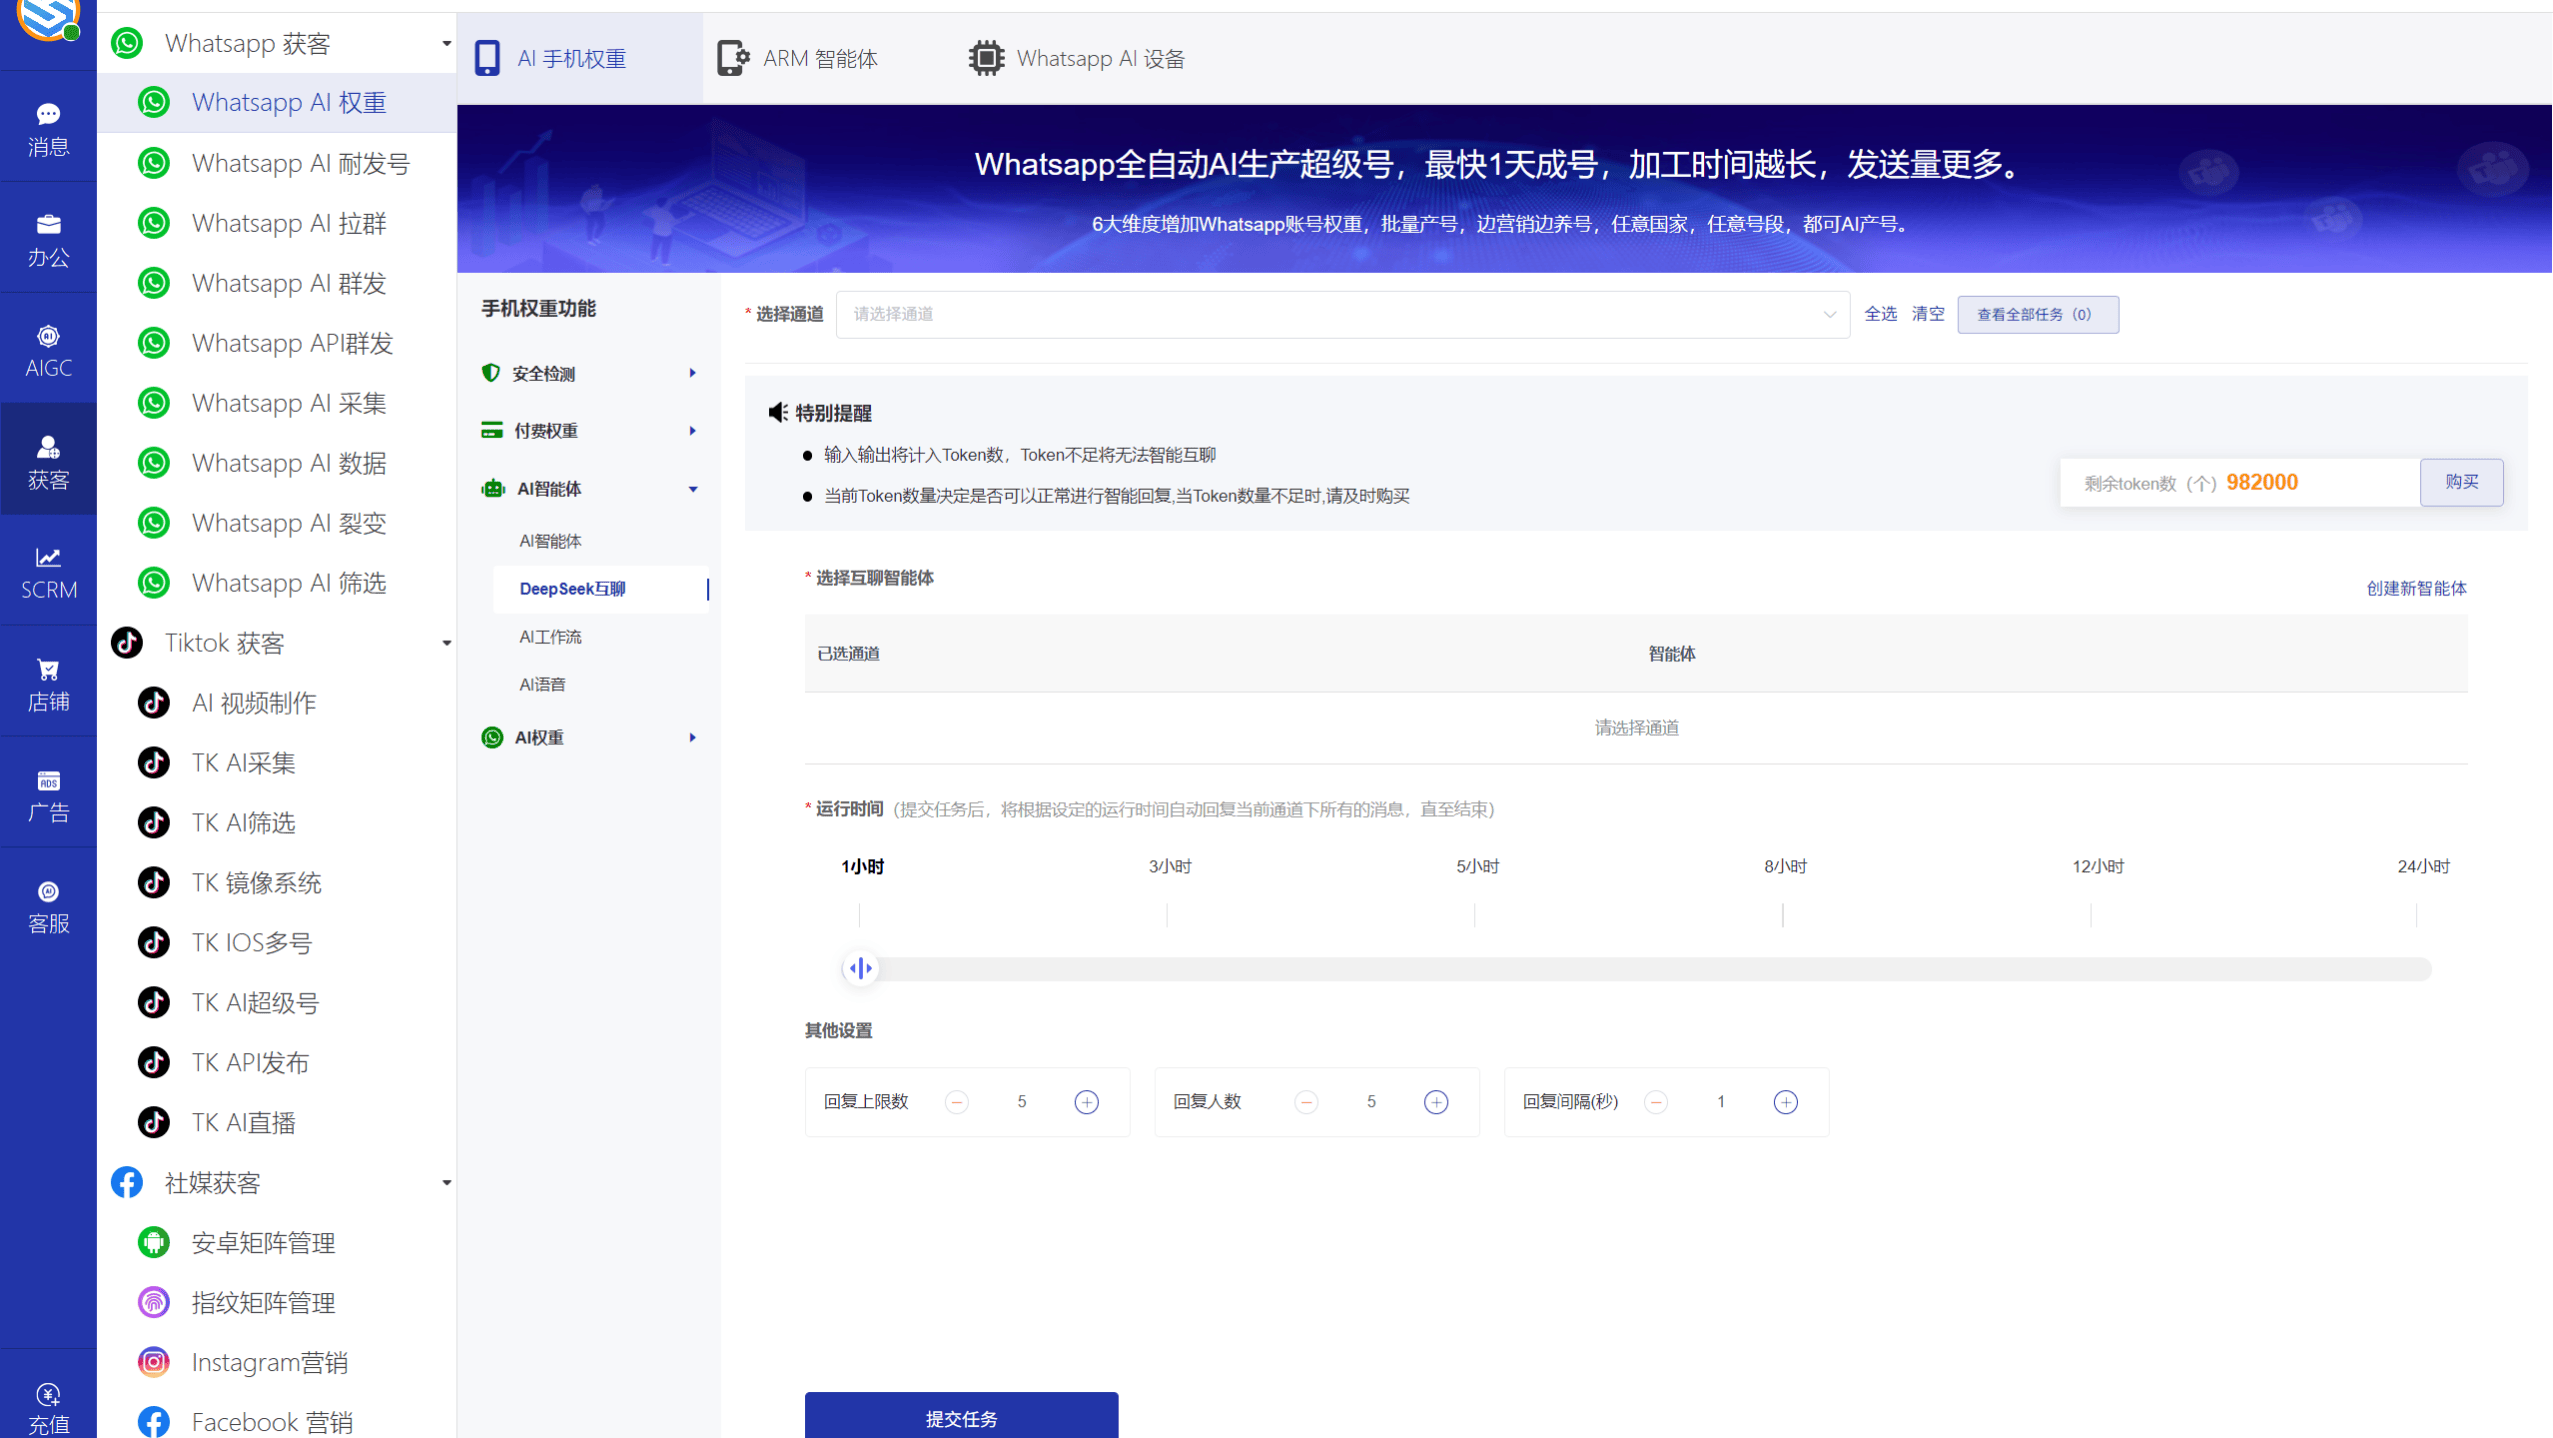The width and height of the screenshot is (2553, 1438).
Task: Open the 店铺 shop section
Action: [x=48, y=681]
